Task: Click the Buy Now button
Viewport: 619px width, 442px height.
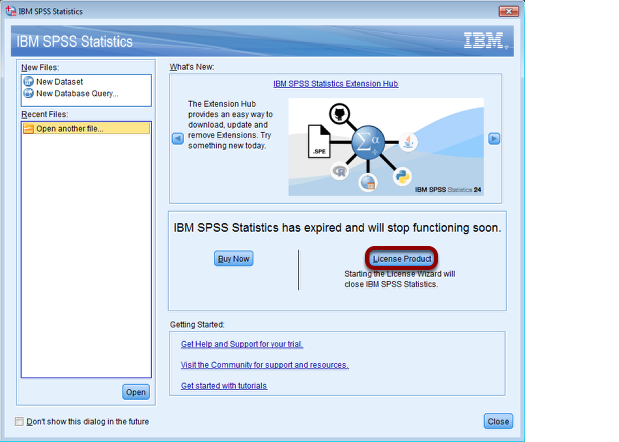Action: click(x=234, y=259)
